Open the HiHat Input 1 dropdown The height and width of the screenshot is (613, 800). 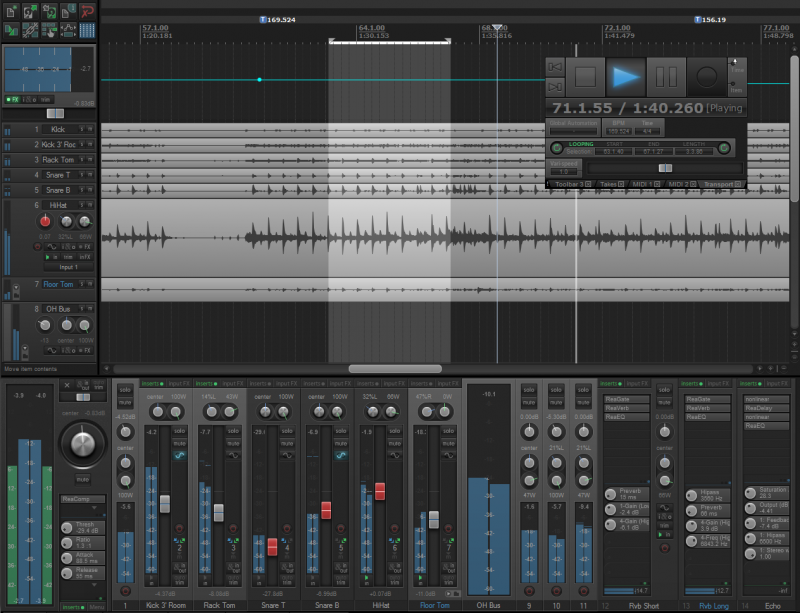[68, 267]
